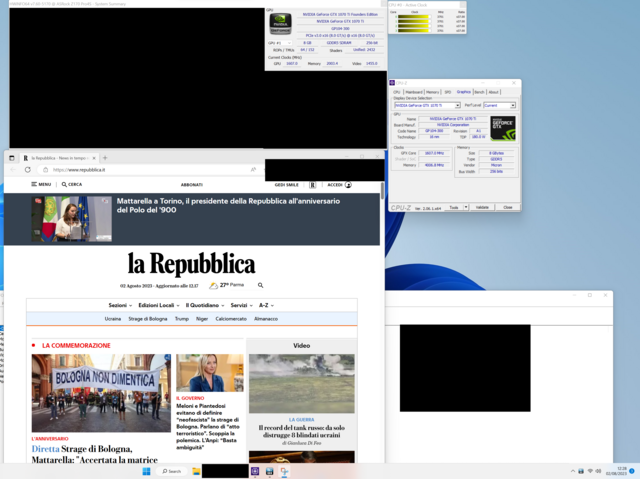Open the browser tab actions menu icon
Viewport: 640px width, 479px height.
[x=12, y=158]
